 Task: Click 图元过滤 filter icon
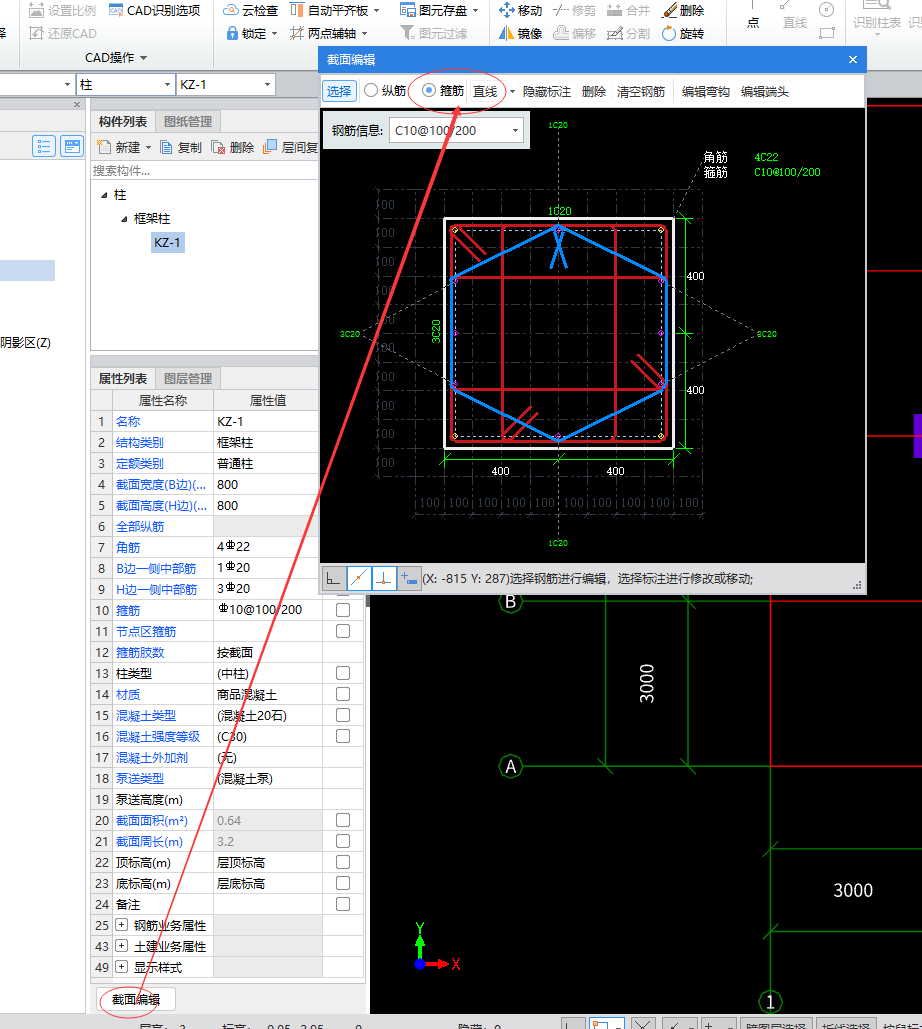pos(408,33)
